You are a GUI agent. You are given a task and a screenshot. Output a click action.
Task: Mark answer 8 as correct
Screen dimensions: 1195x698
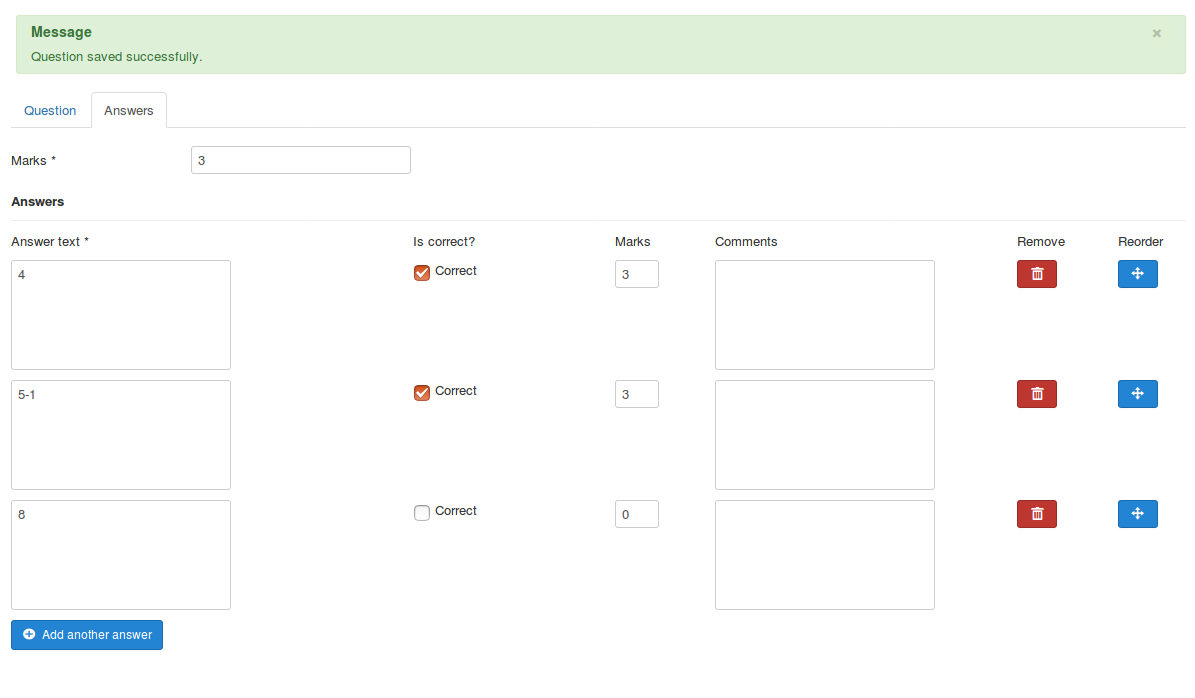coord(422,513)
